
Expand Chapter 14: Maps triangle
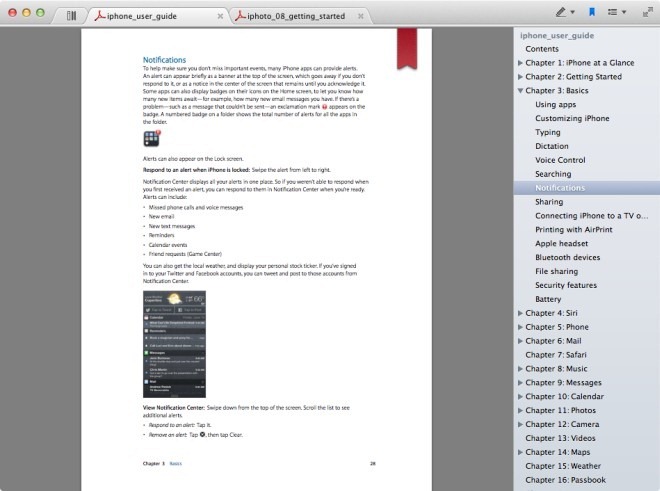point(520,452)
